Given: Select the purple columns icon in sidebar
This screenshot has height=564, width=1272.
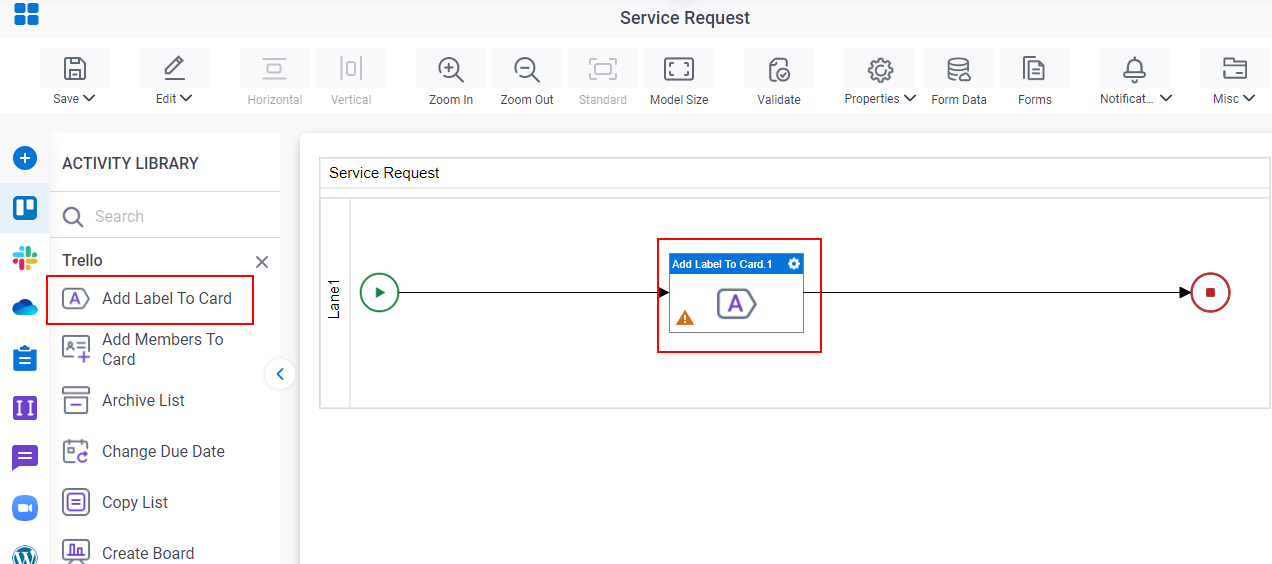Looking at the screenshot, I should 25,408.
